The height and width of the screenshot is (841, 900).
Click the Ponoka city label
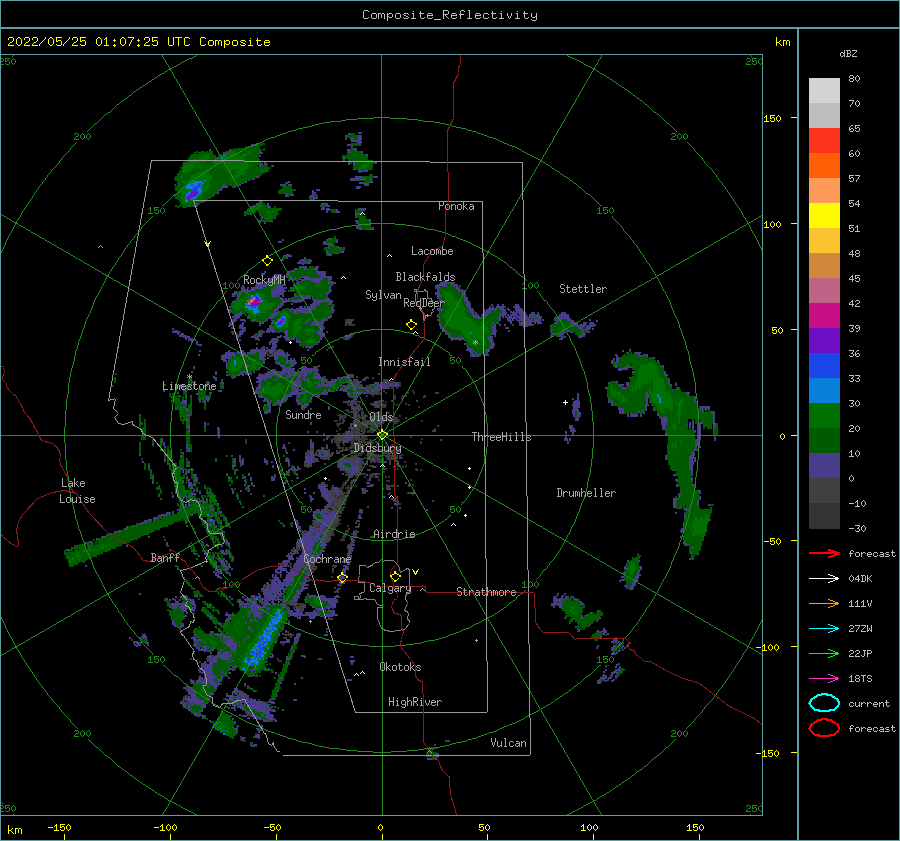point(456,206)
